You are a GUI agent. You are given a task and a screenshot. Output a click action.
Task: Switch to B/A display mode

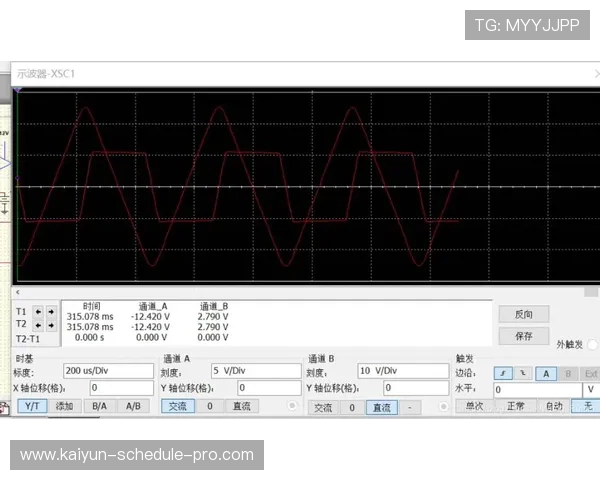click(98, 406)
